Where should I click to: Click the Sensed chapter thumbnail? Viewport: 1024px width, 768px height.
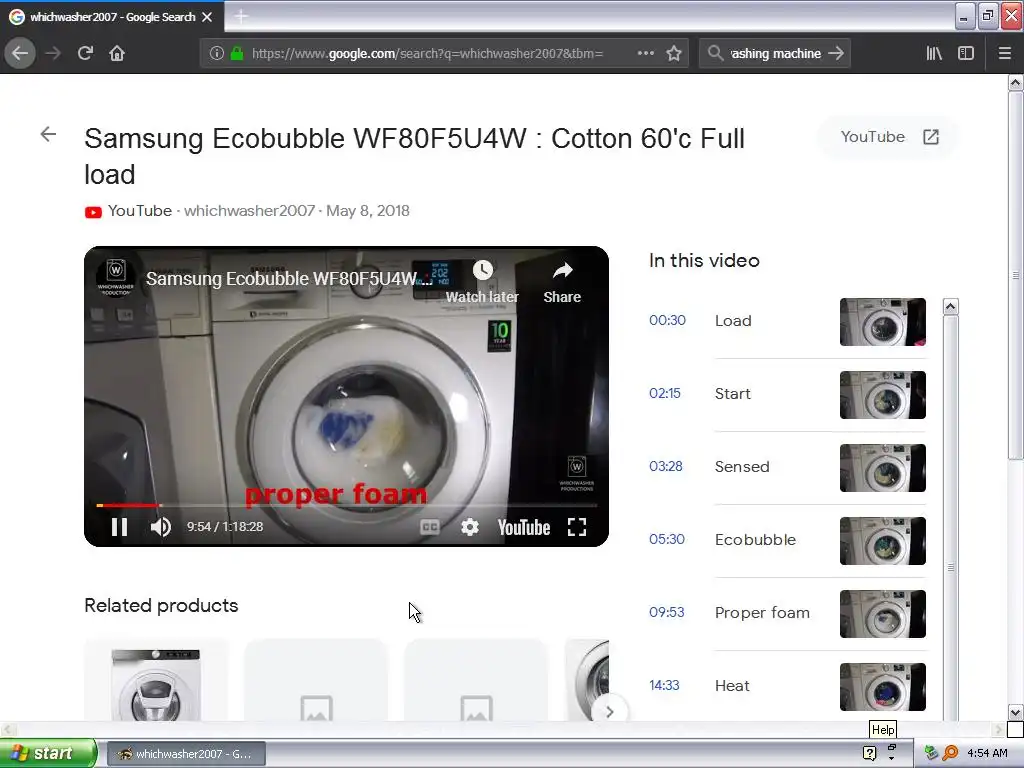[x=882, y=468]
